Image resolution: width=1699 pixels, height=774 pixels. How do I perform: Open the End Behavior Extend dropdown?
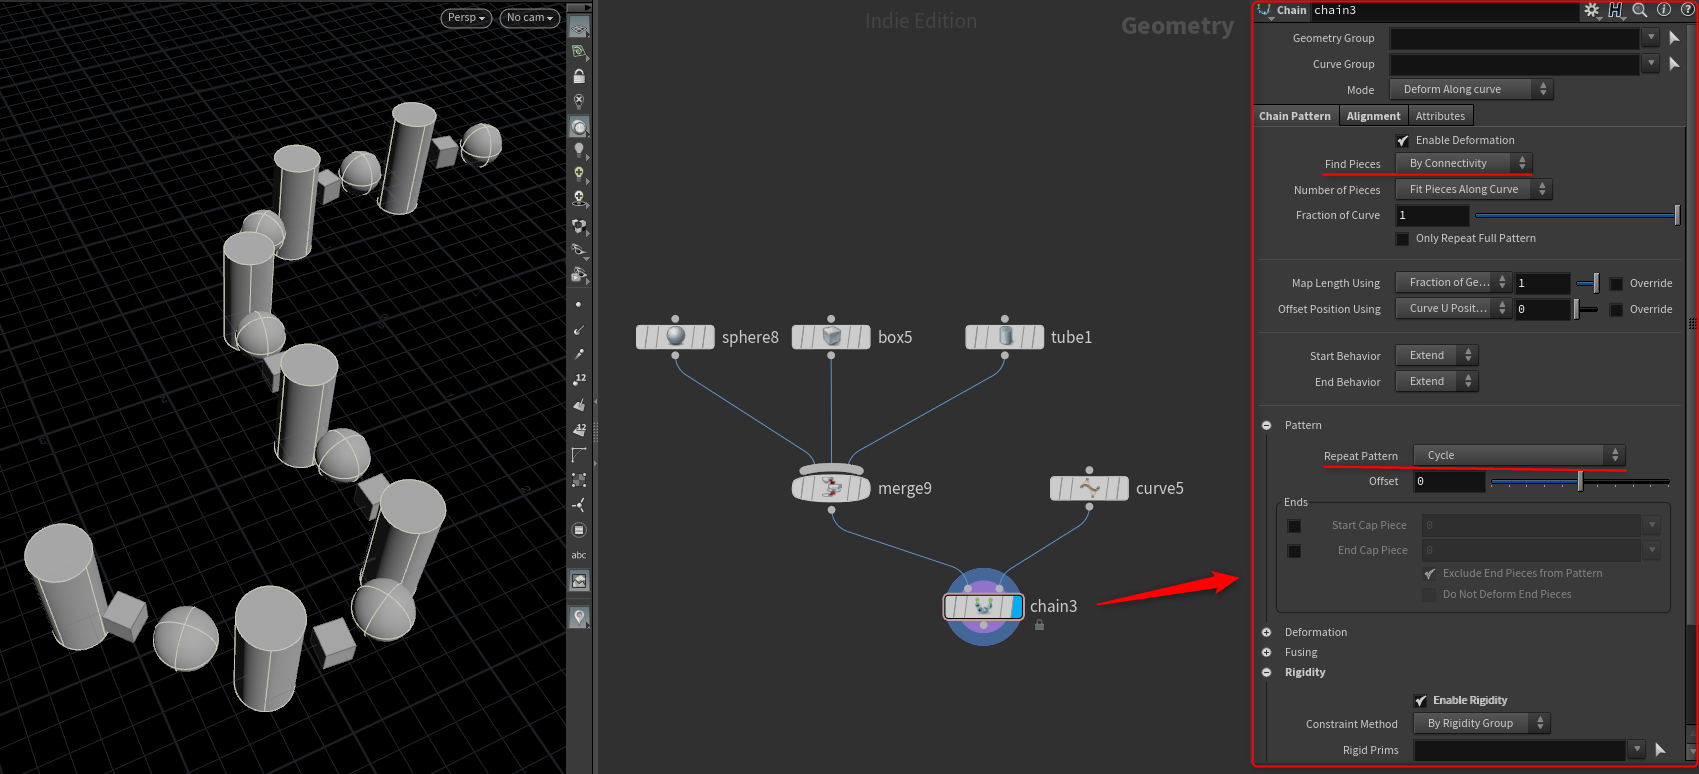pyautogui.click(x=1436, y=381)
